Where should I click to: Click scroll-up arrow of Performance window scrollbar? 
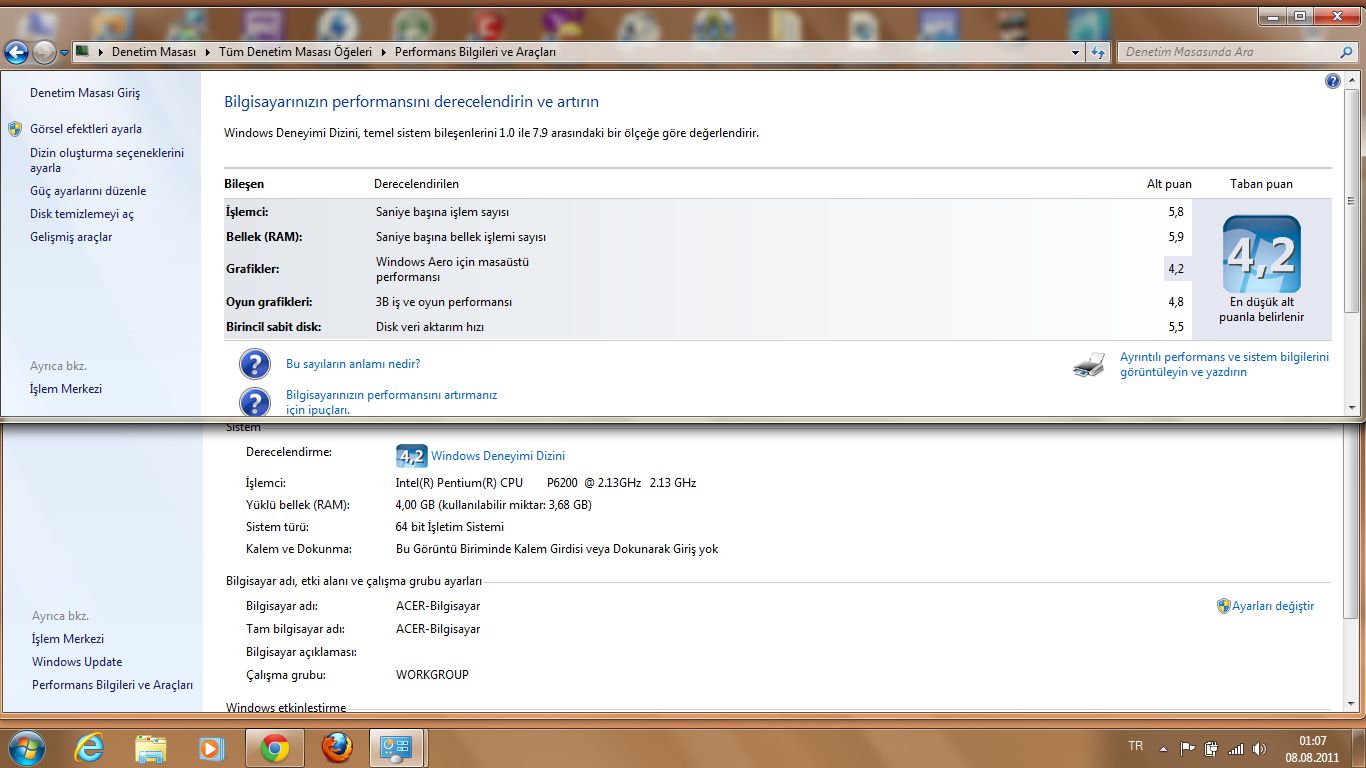pyautogui.click(x=1353, y=79)
